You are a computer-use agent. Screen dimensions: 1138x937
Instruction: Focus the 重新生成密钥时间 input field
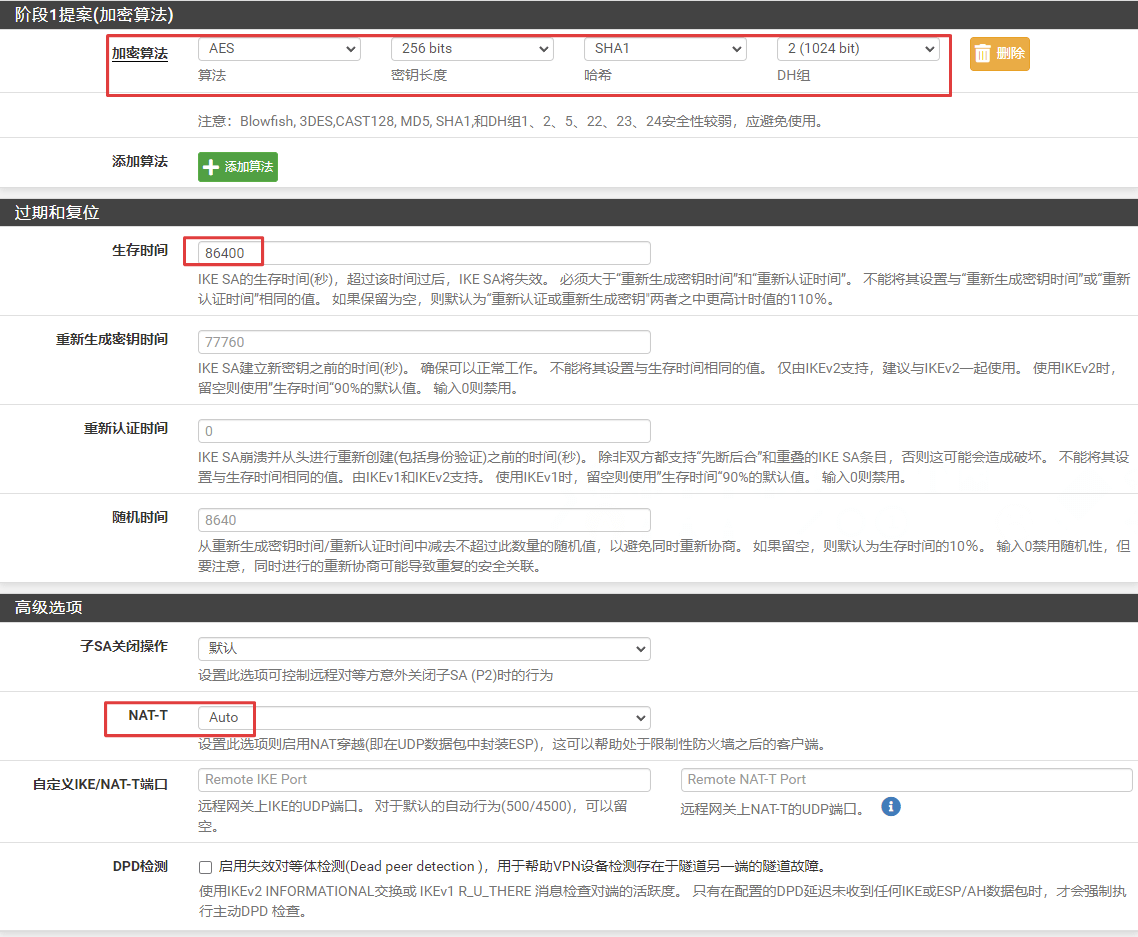click(x=424, y=342)
